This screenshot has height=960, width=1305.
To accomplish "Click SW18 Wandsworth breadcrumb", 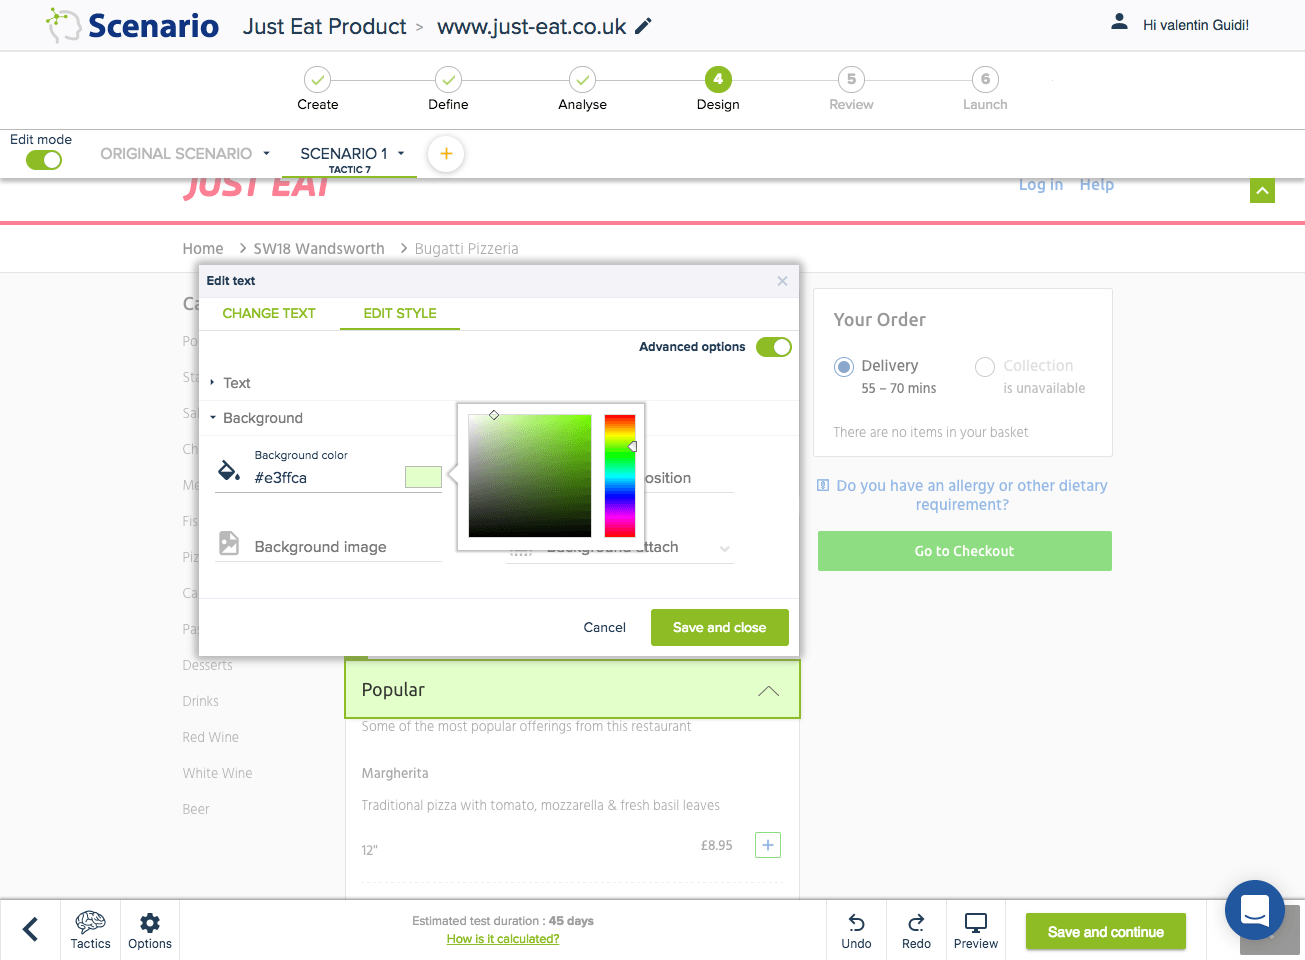I will pos(319,249).
